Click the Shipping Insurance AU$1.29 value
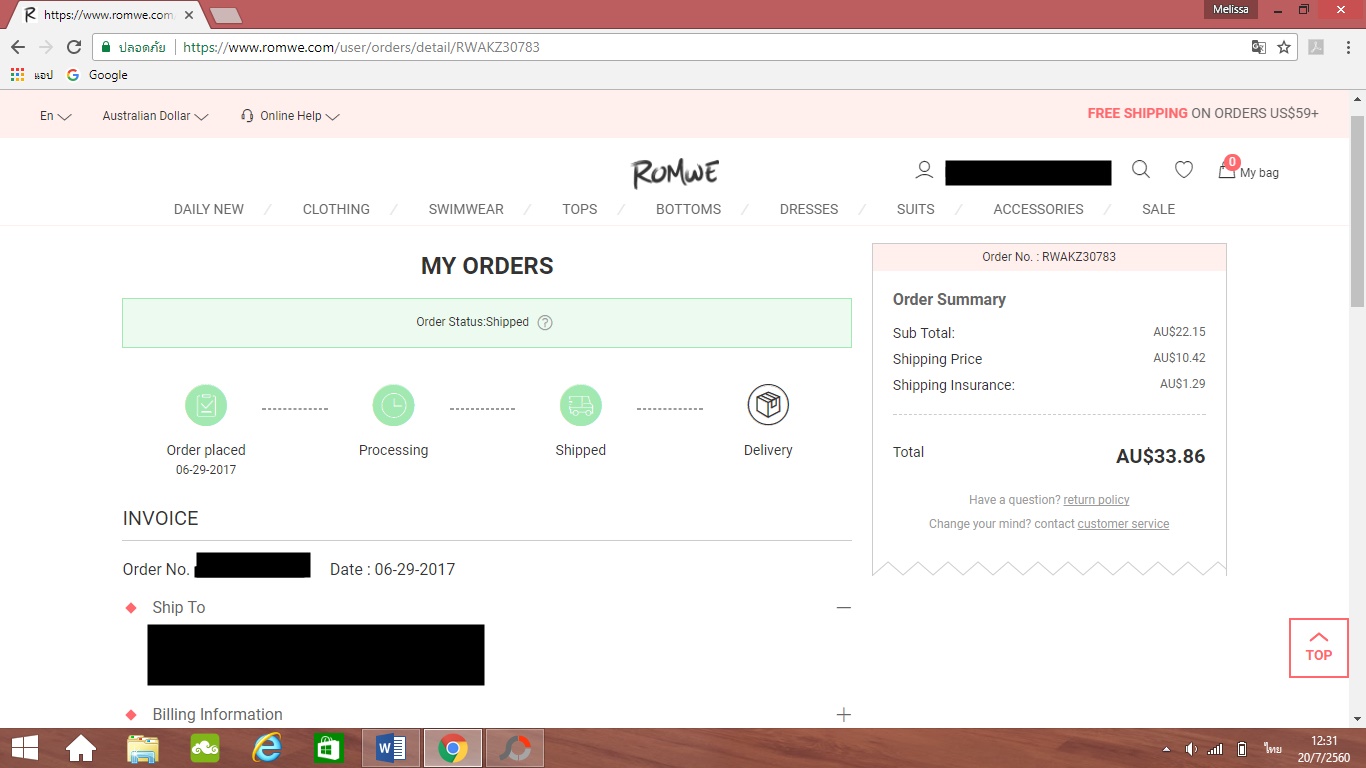The width and height of the screenshot is (1366, 768). pos(1183,384)
